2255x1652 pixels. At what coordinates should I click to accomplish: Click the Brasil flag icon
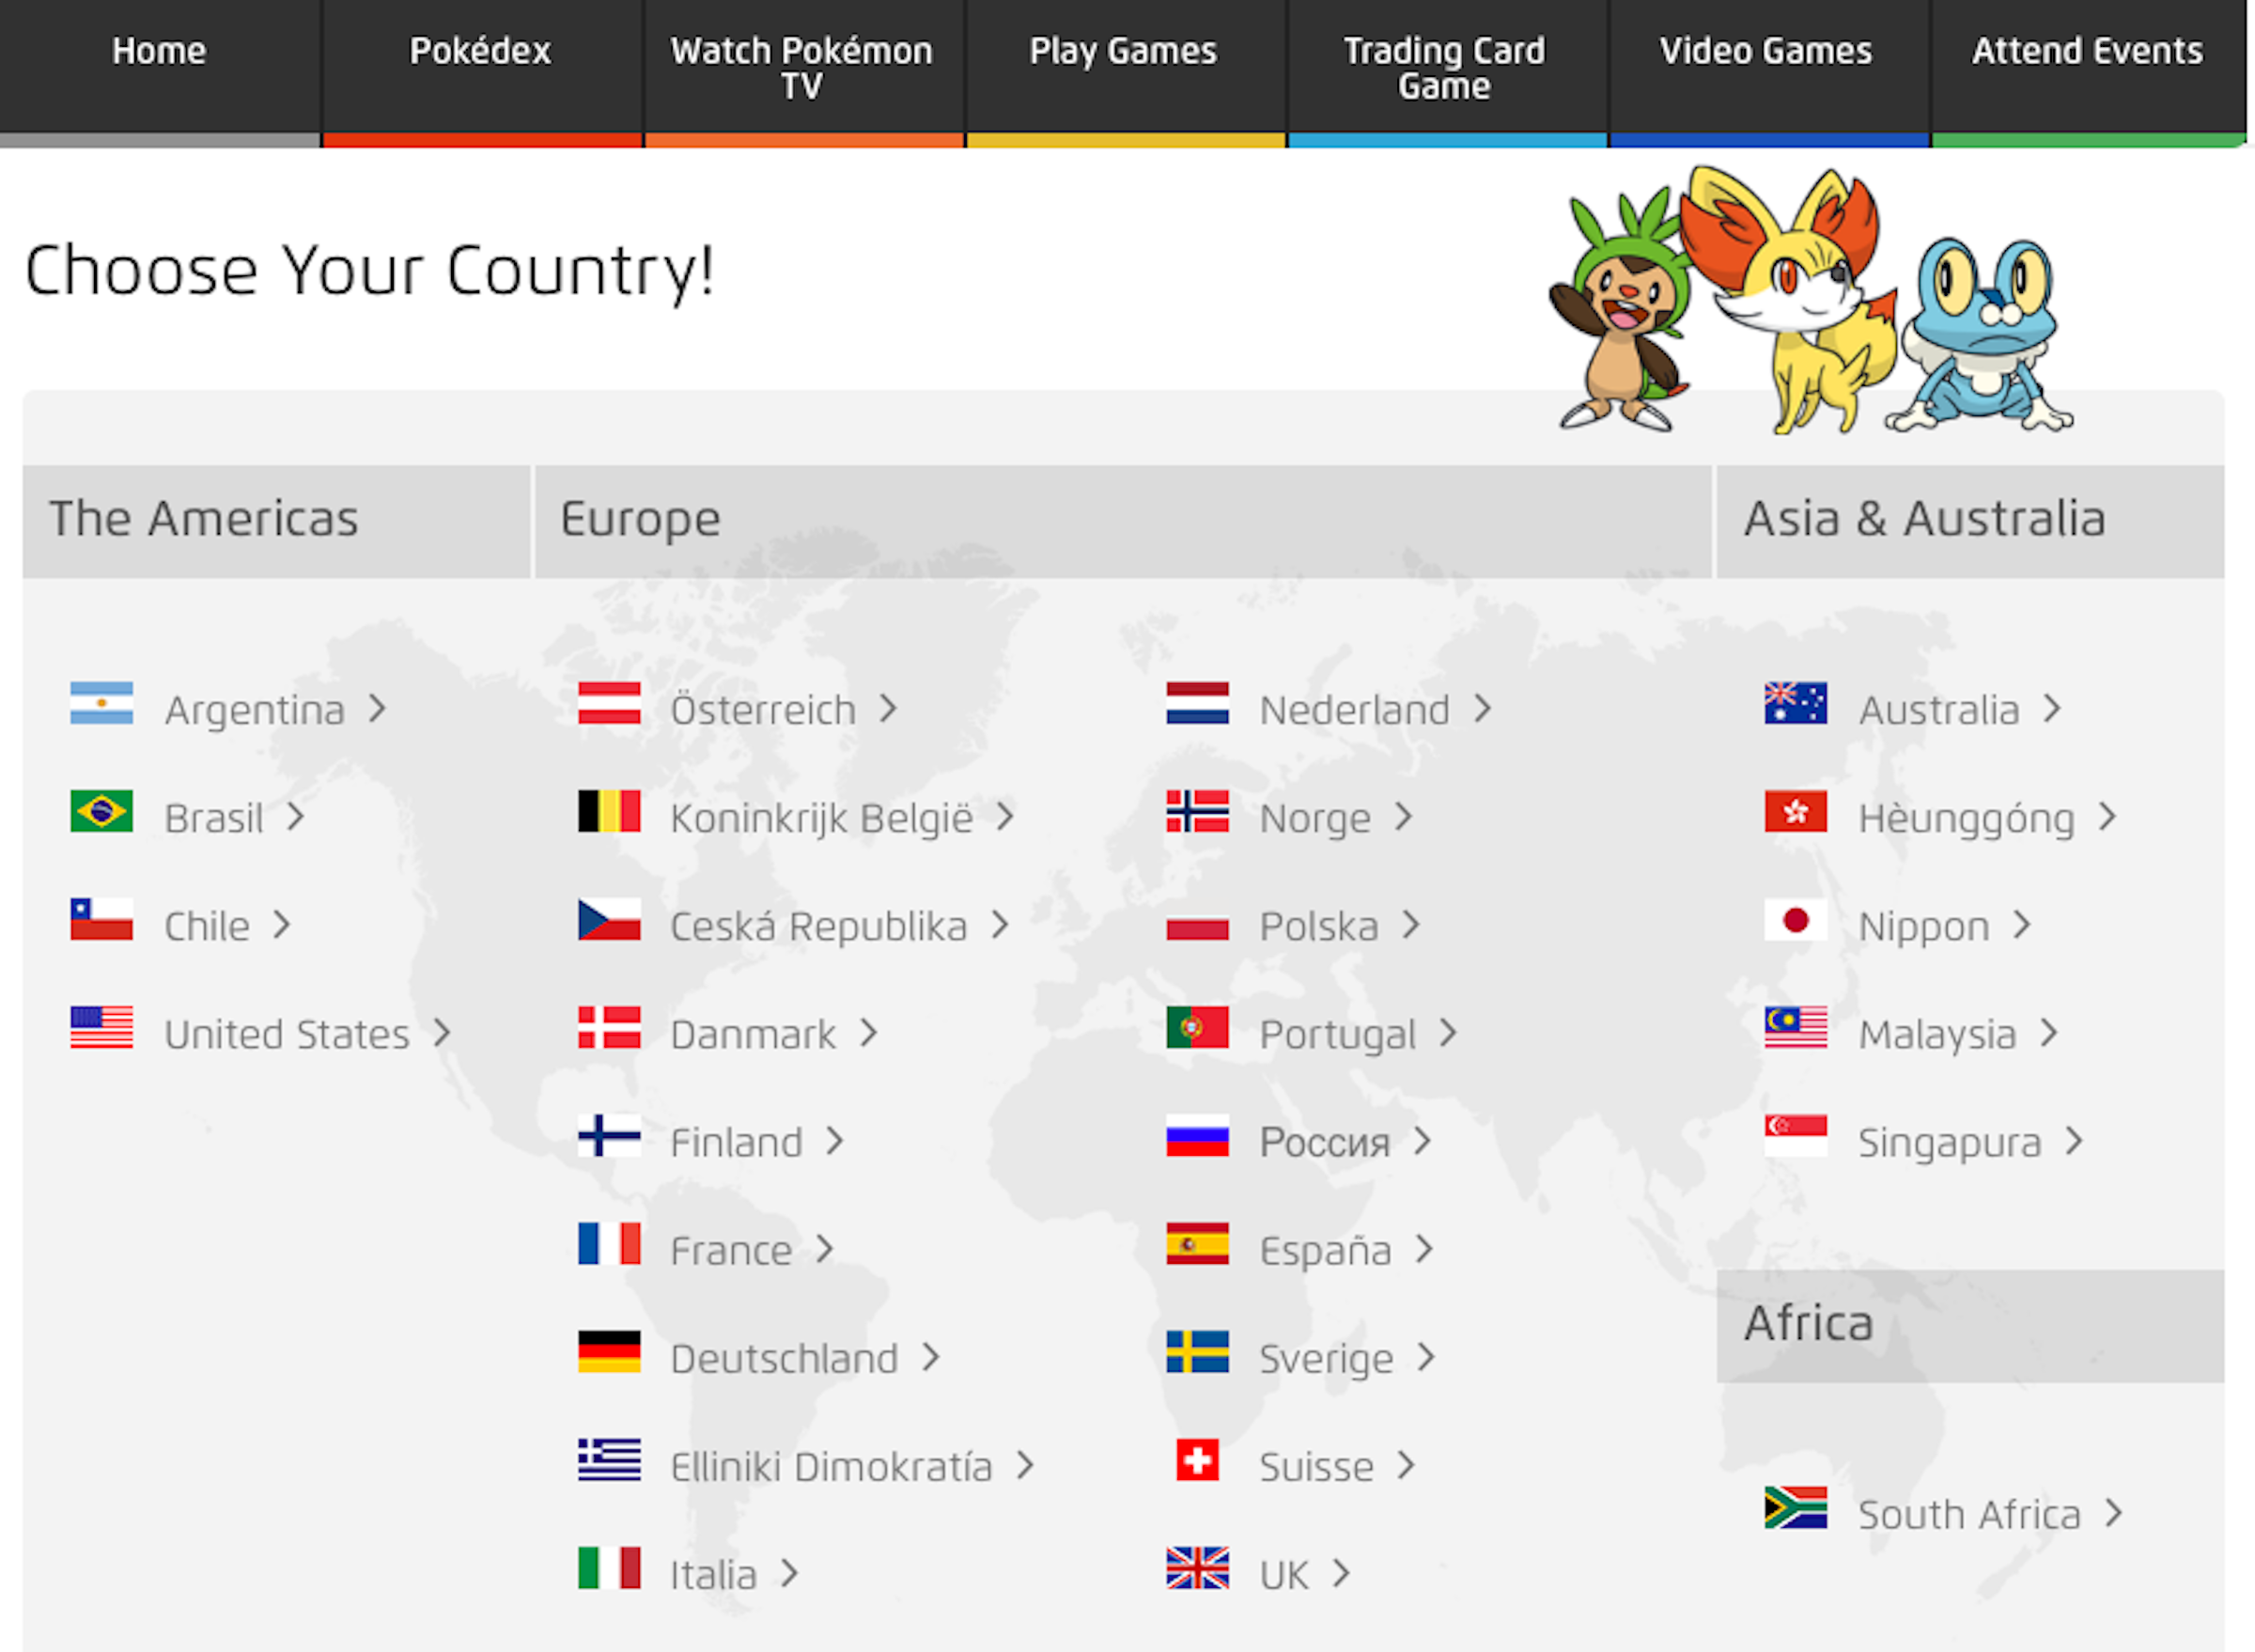[101, 812]
